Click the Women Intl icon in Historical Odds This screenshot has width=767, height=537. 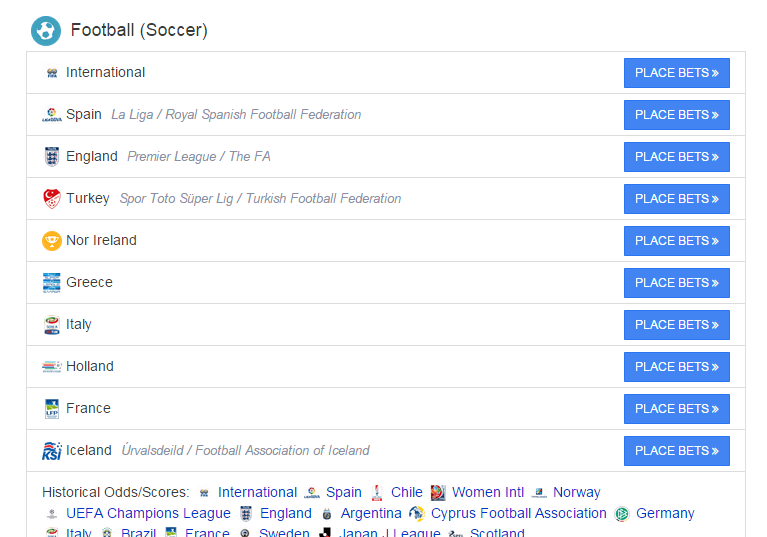[438, 492]
